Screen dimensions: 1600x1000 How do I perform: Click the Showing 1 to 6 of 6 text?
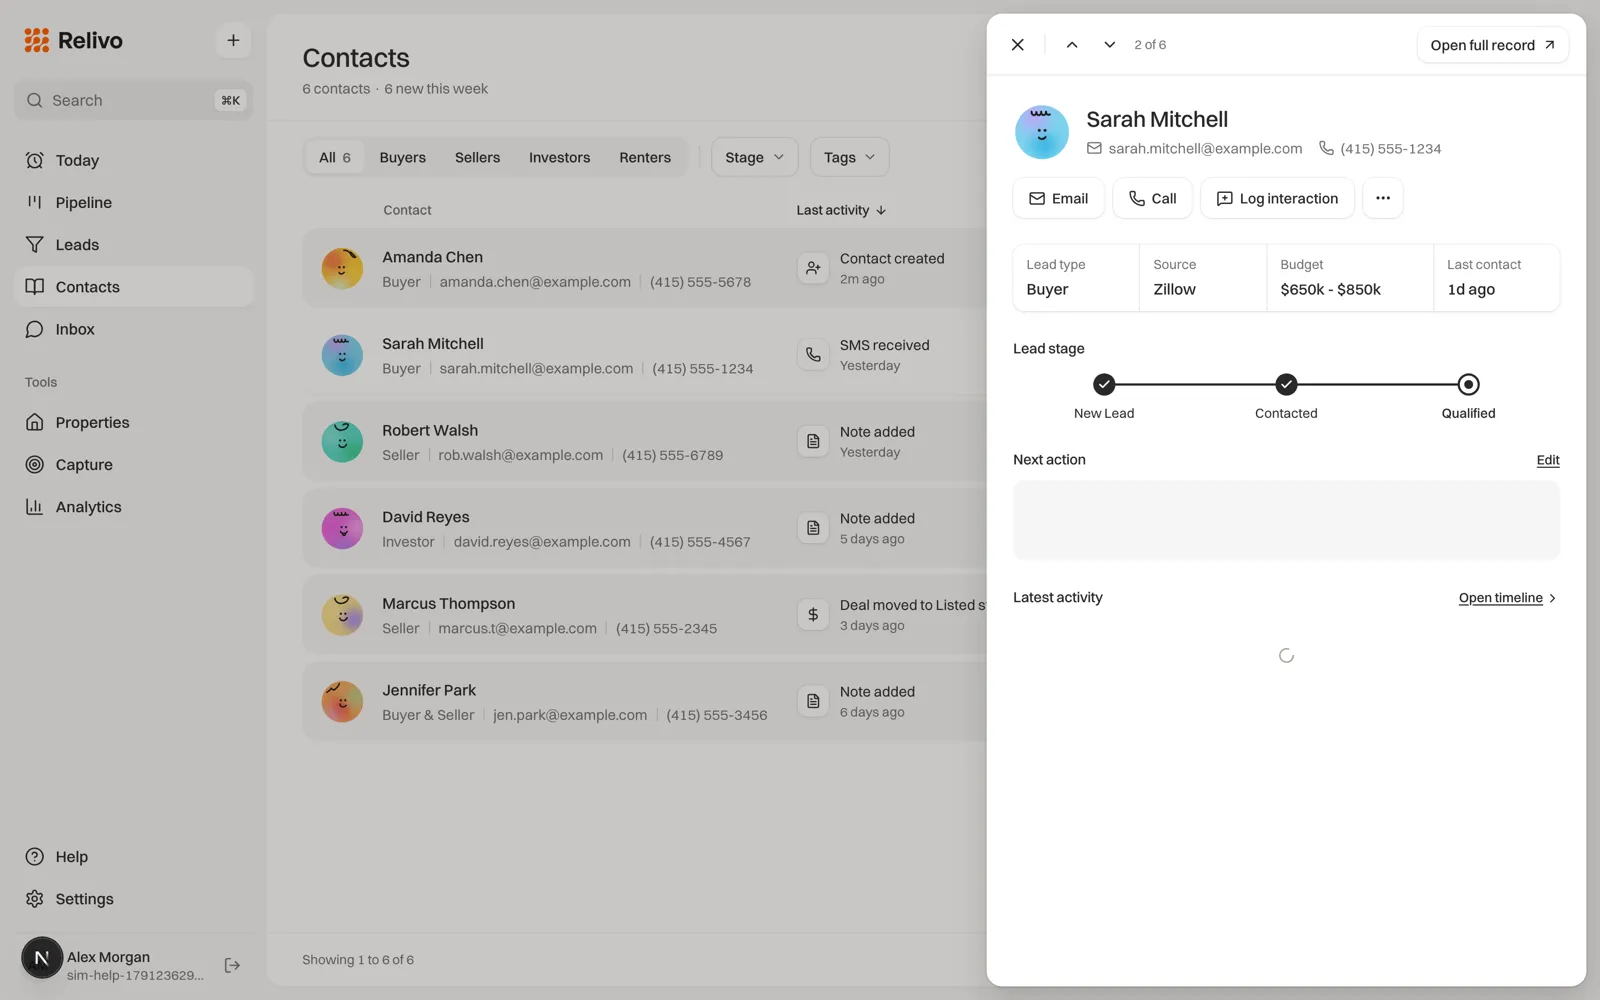click(x=358, y=960)
